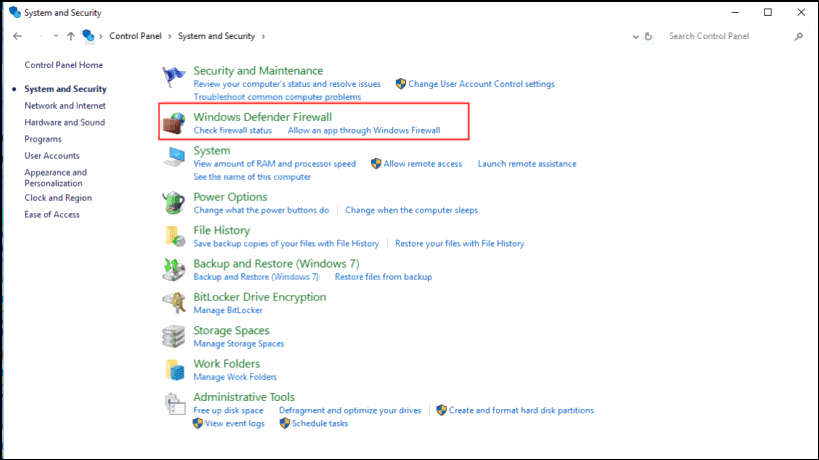
Task: Click Restore files from backup
Action: point(383,277)
